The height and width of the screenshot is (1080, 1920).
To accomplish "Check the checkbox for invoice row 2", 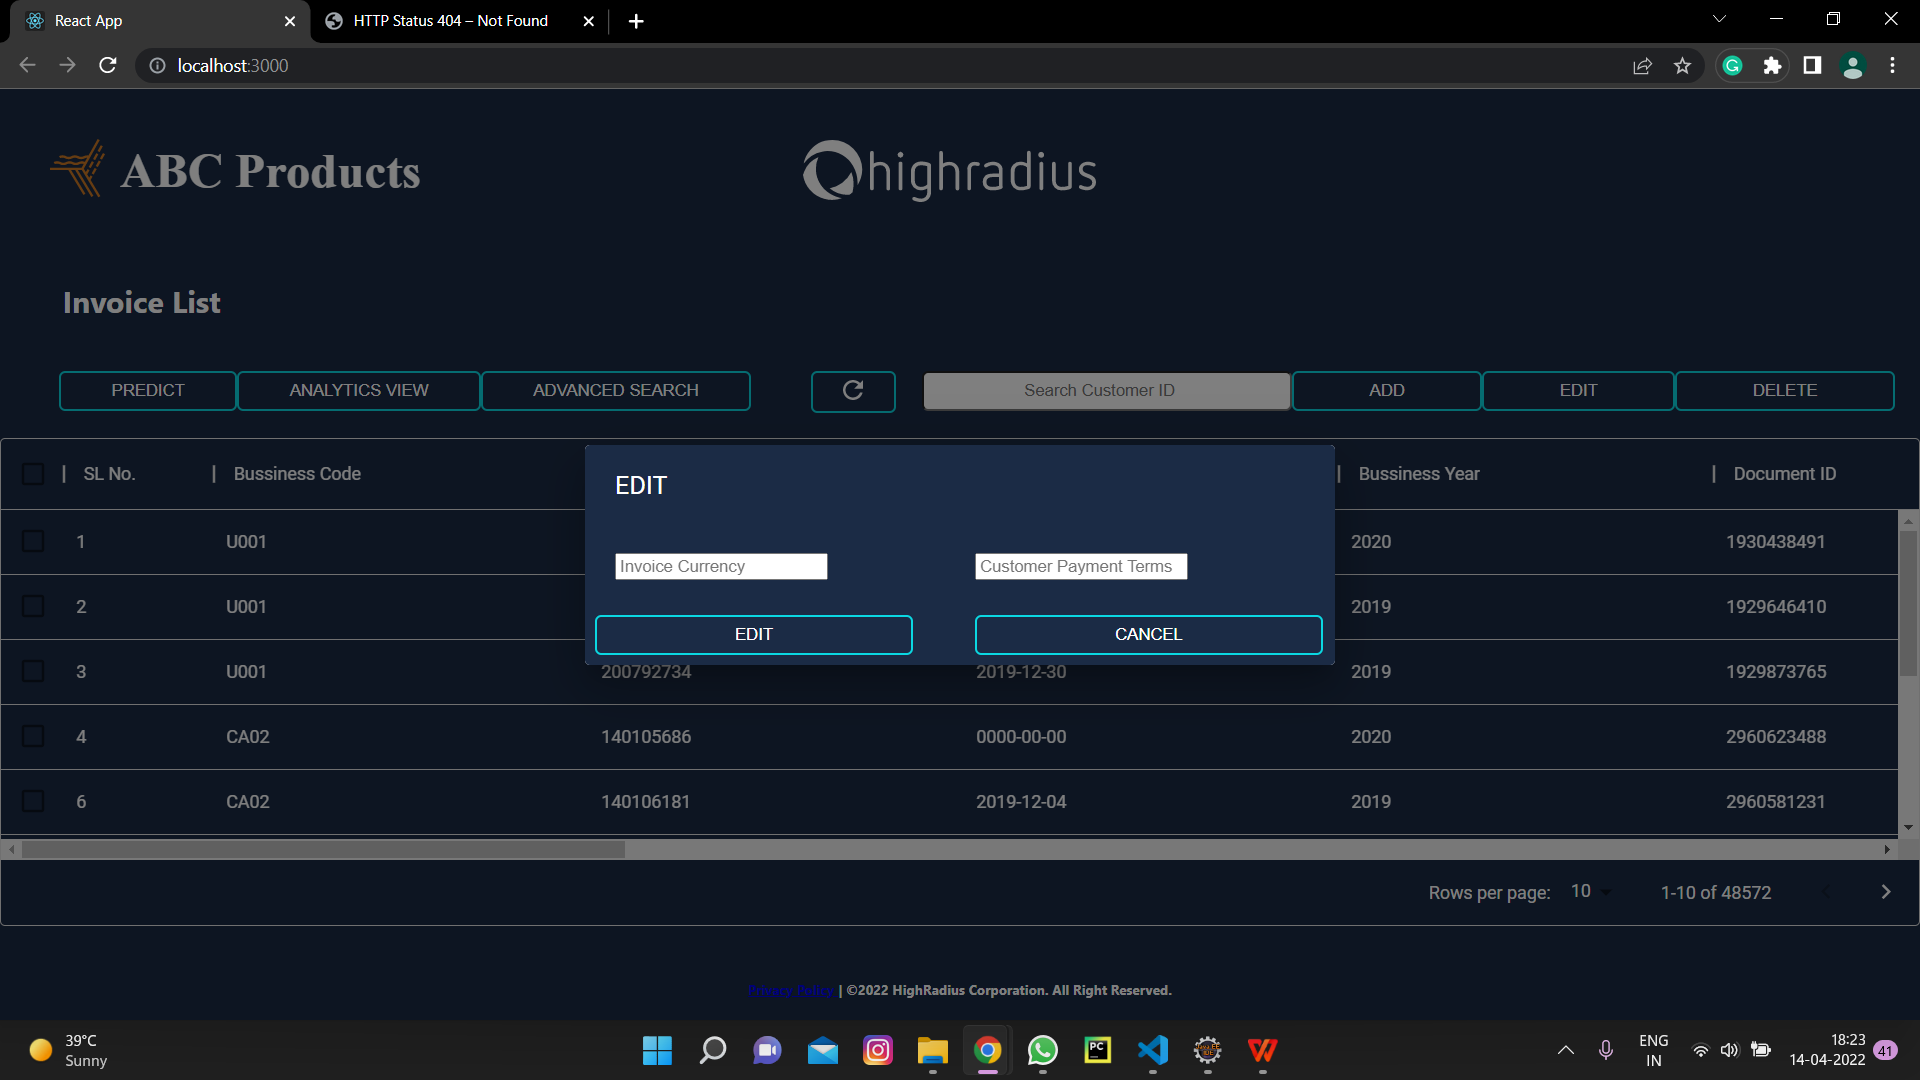I will [34, 606].
